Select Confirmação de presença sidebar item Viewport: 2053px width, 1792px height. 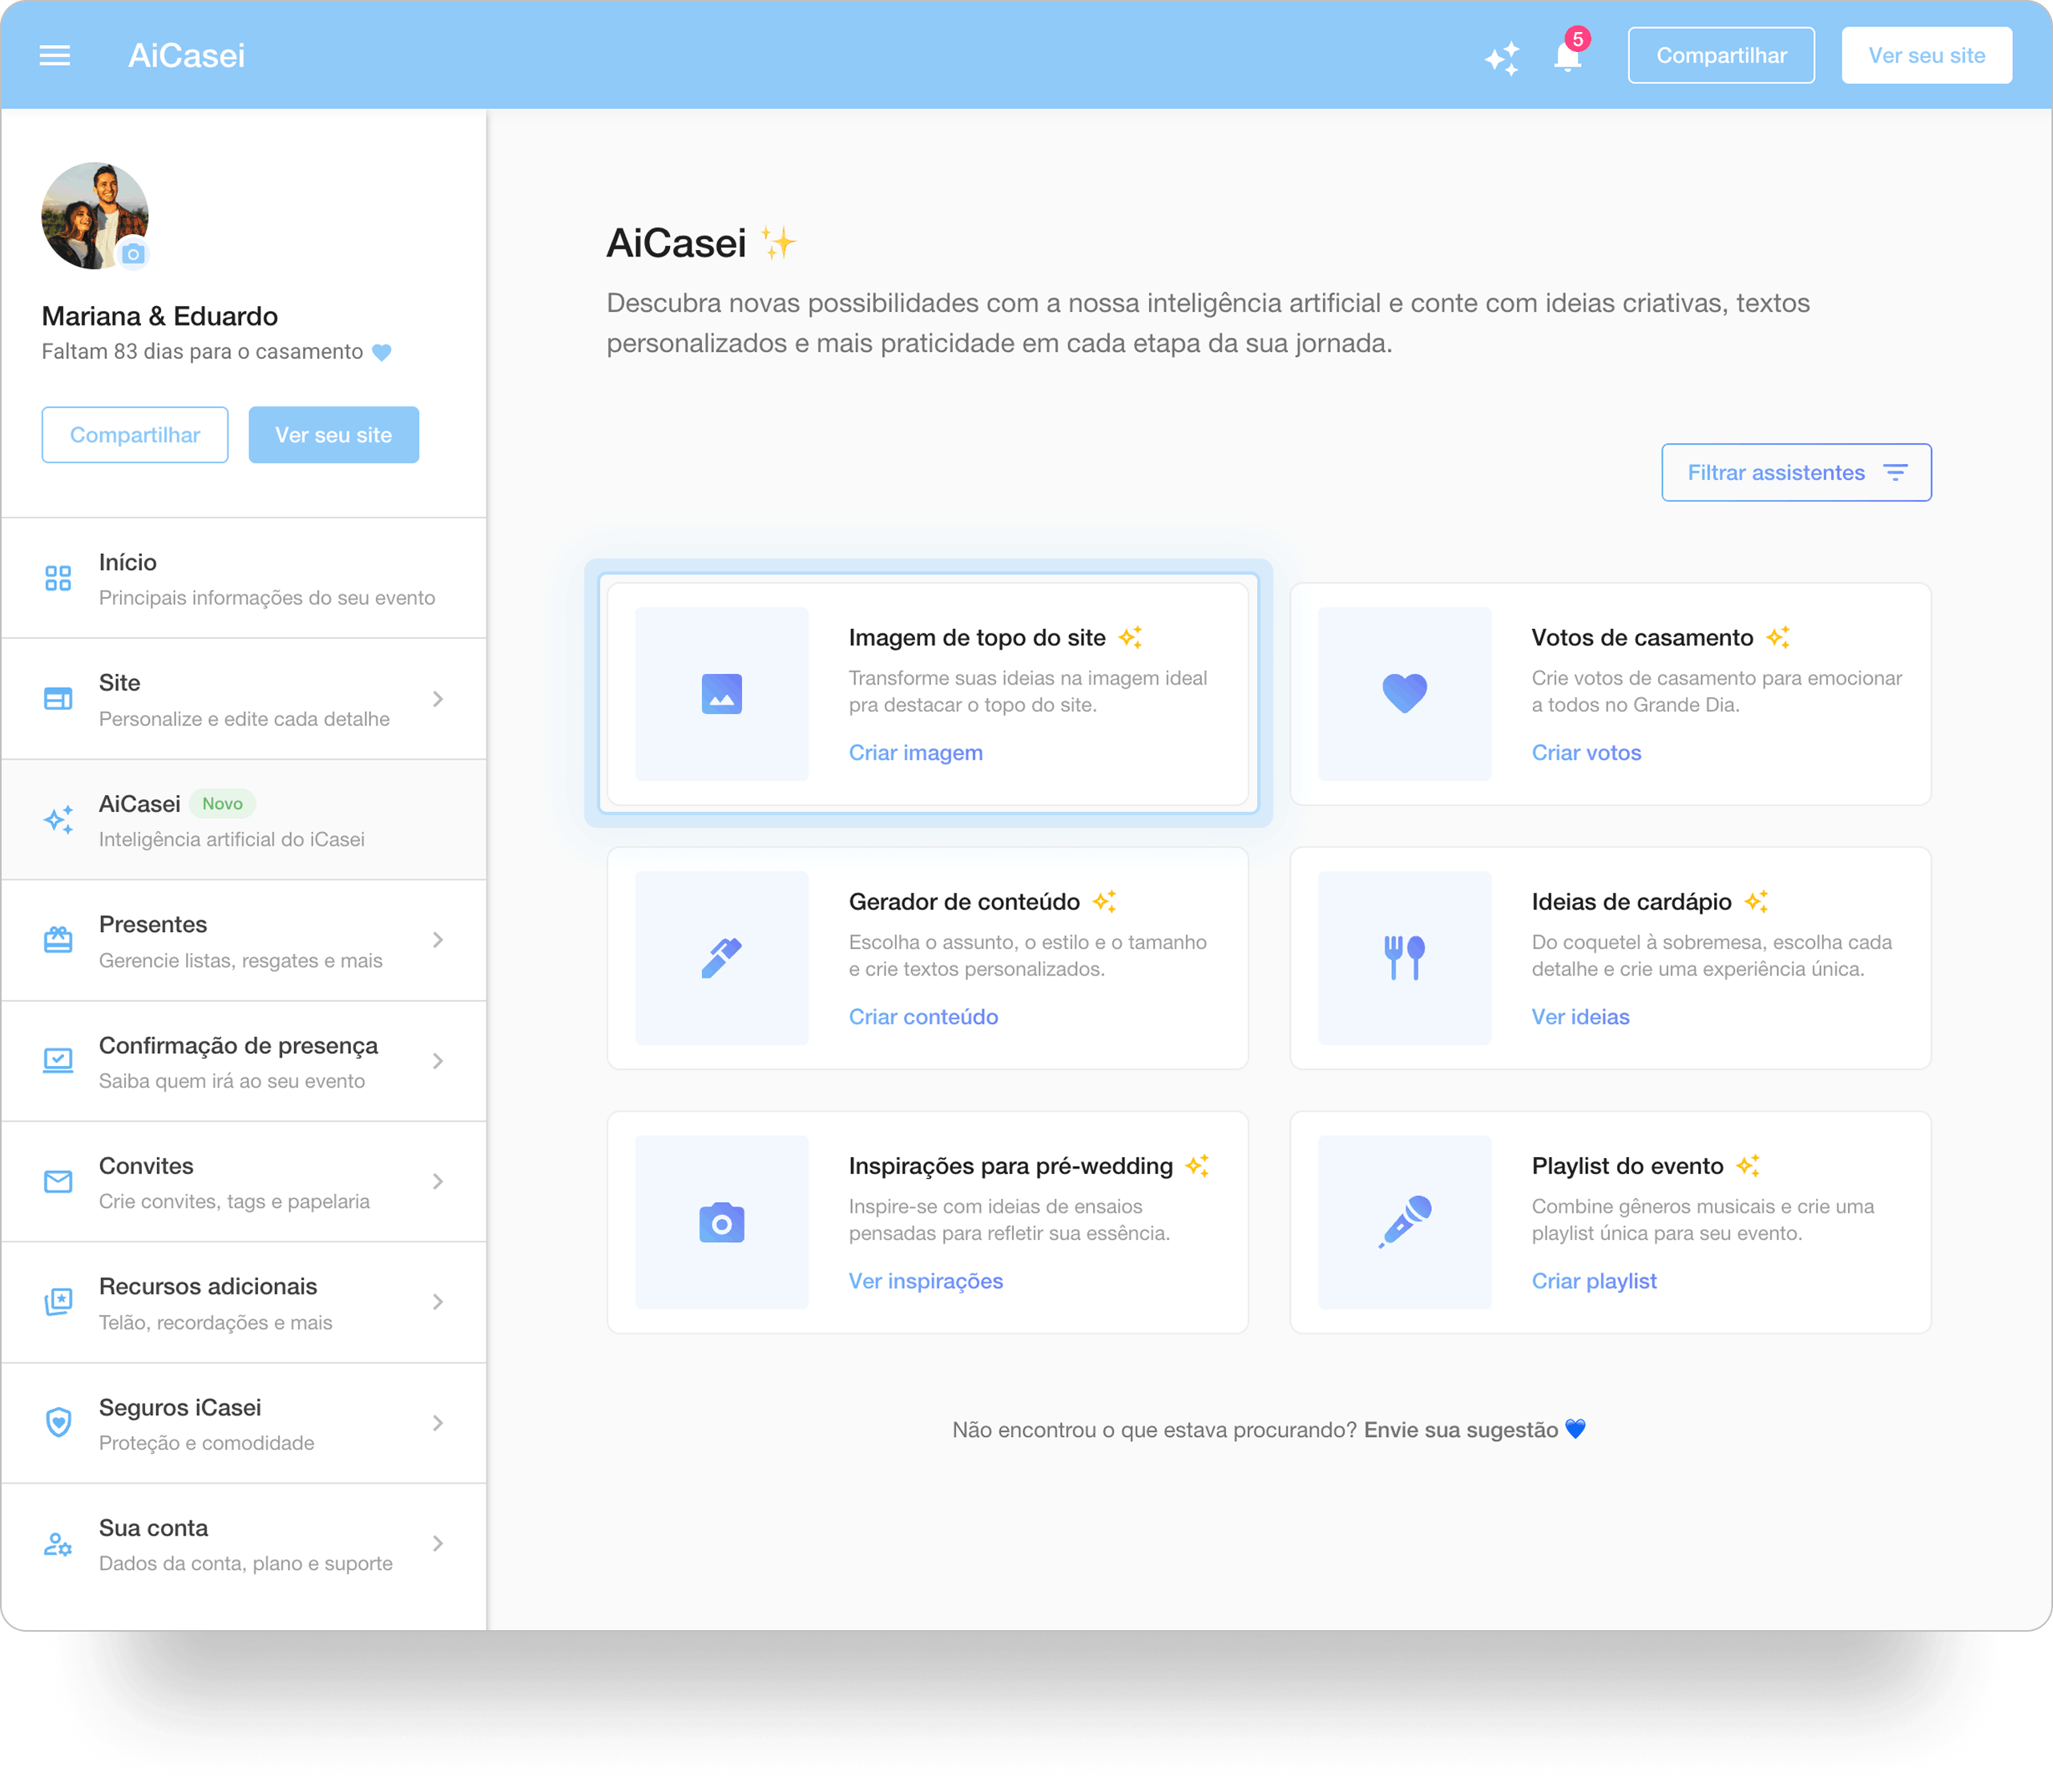(244, 1061)
